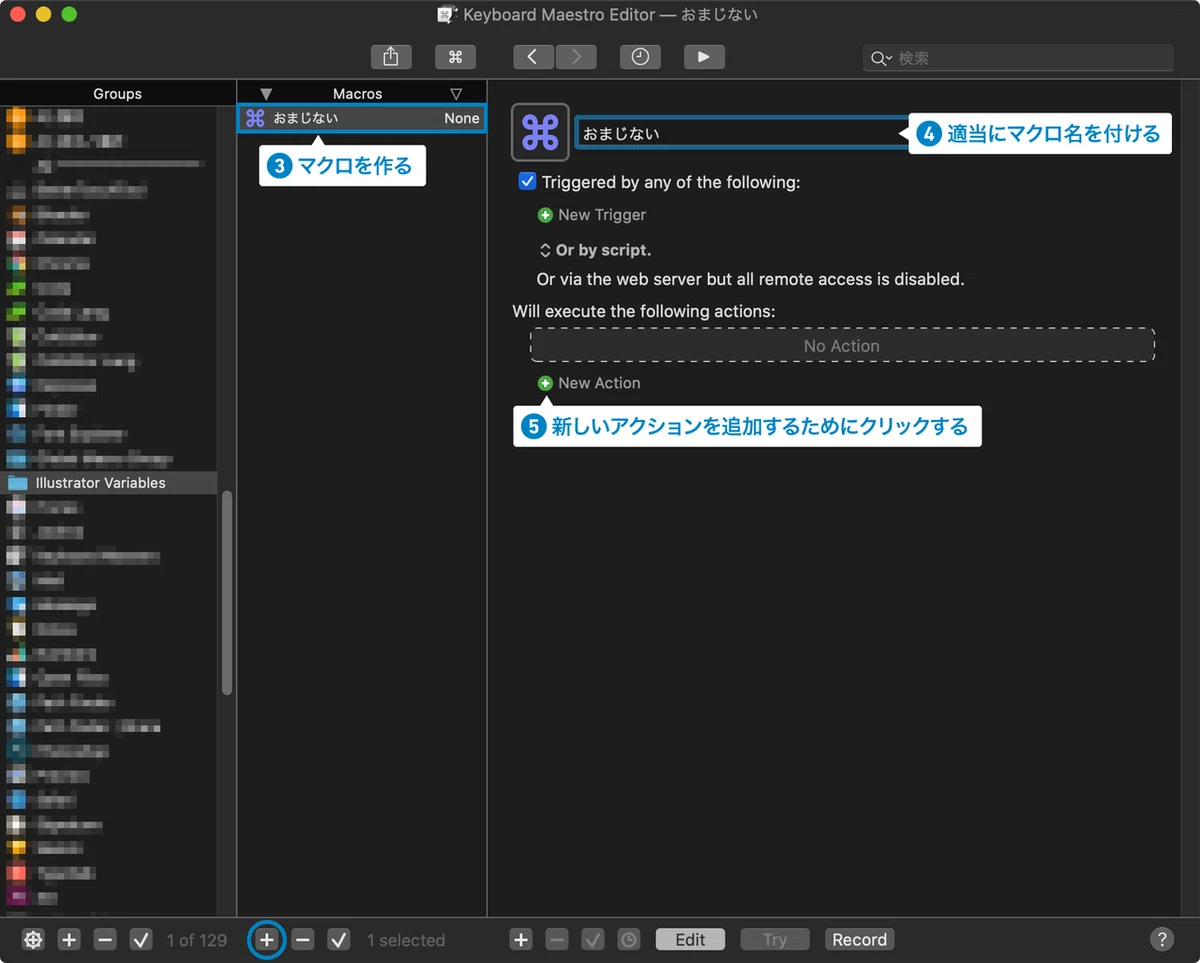Add a new group with plus button
This screenshot has width=1200, height=963.
69,939
